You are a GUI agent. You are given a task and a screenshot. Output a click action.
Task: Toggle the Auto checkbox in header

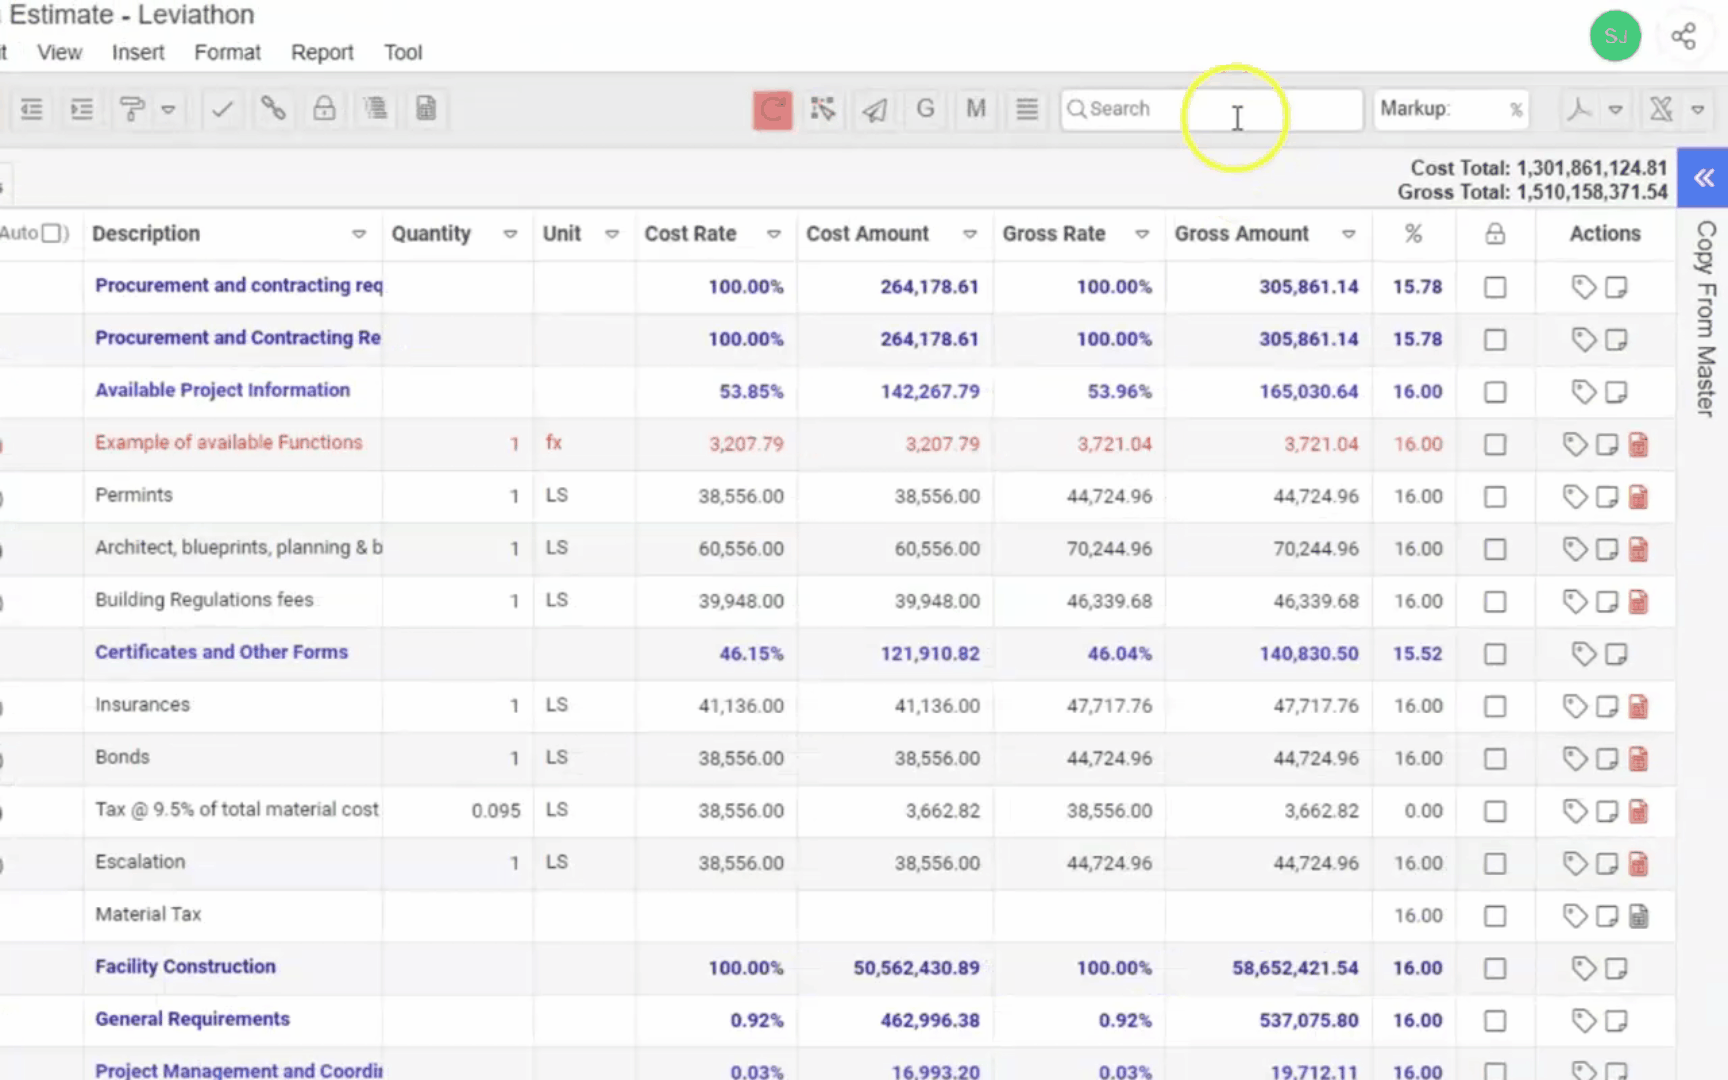coord(51,234)
